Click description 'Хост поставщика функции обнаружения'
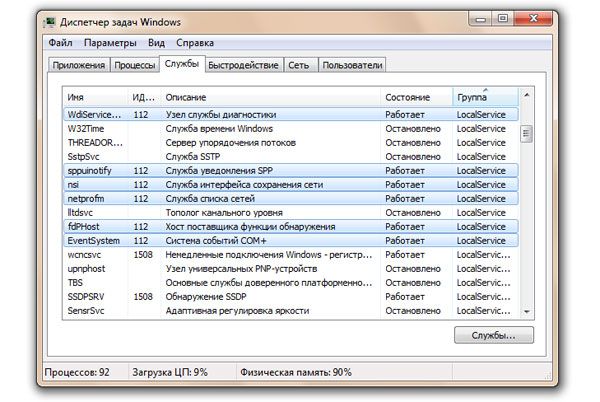 tap(250, 226)
